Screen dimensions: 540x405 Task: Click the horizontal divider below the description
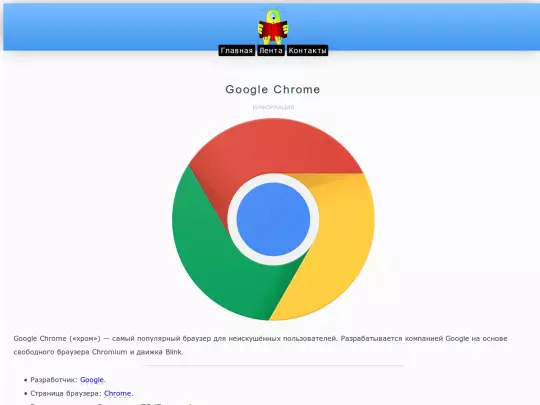(273, 365)
